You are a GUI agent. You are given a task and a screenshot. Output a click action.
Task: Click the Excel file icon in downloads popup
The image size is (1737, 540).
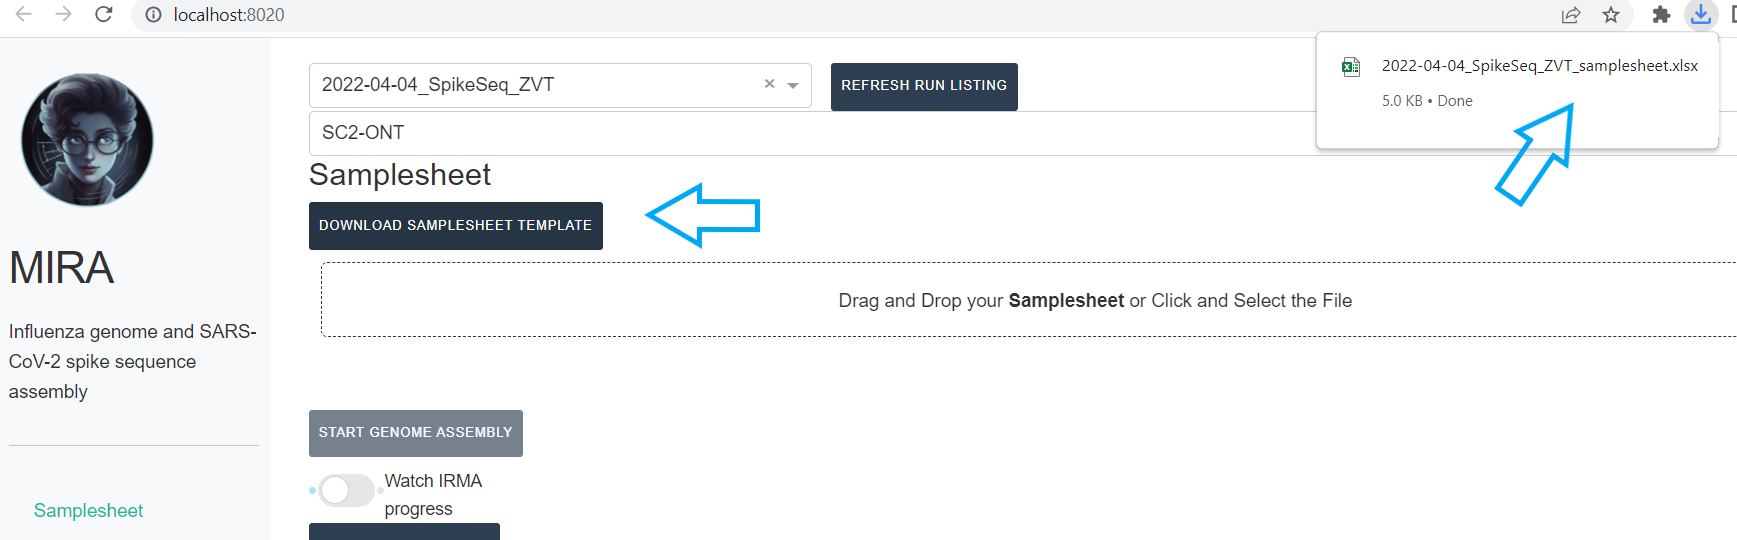pyautogui.click(x=1351, y=67)
